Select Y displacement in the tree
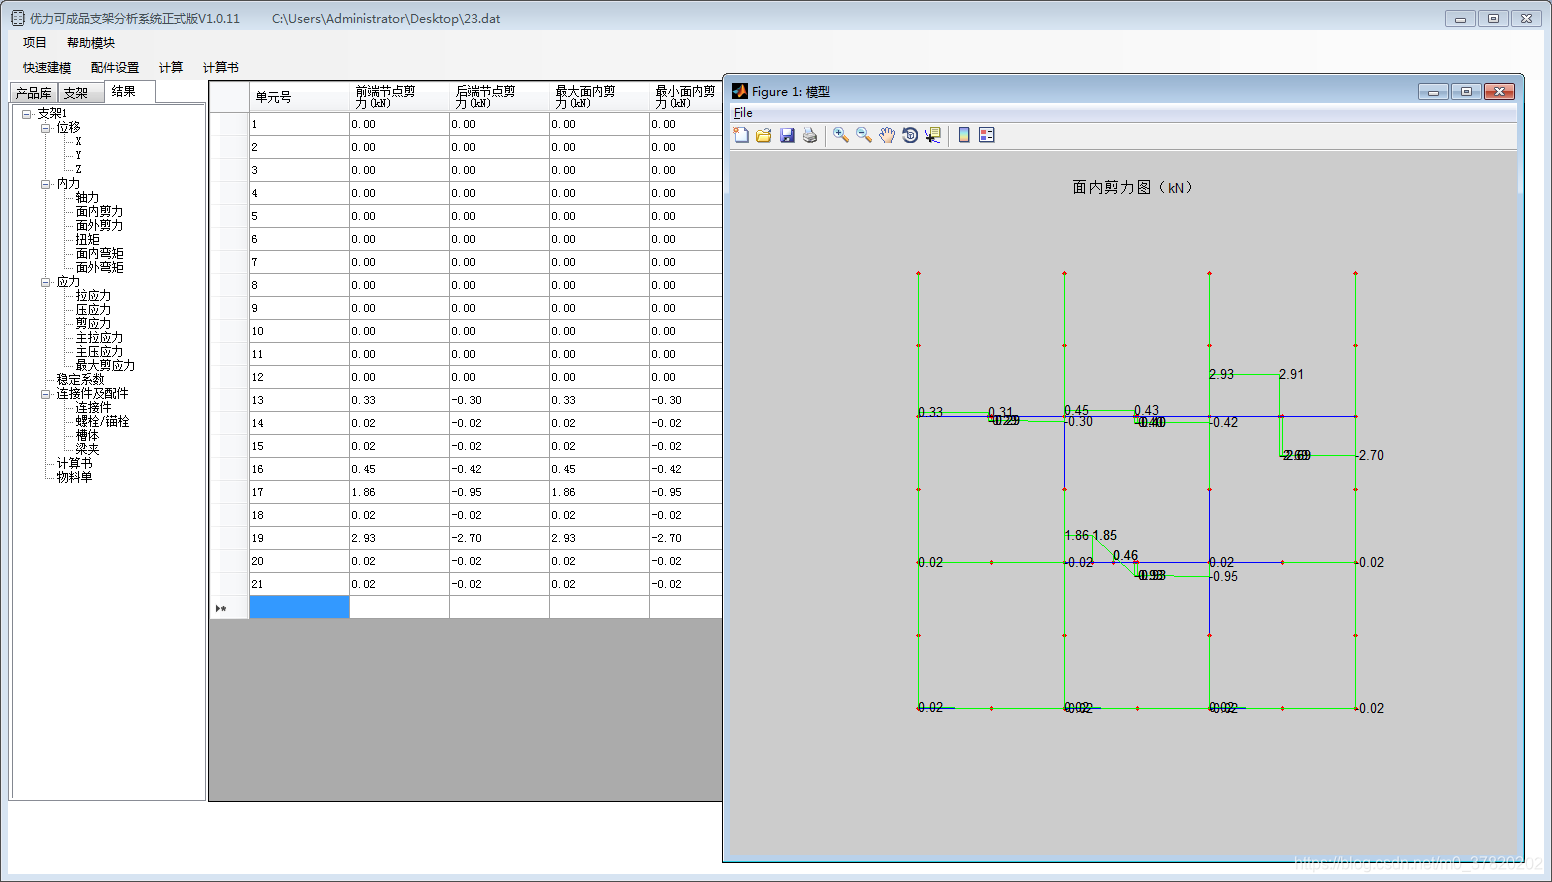1552x882 pixels. coord(78,156)
